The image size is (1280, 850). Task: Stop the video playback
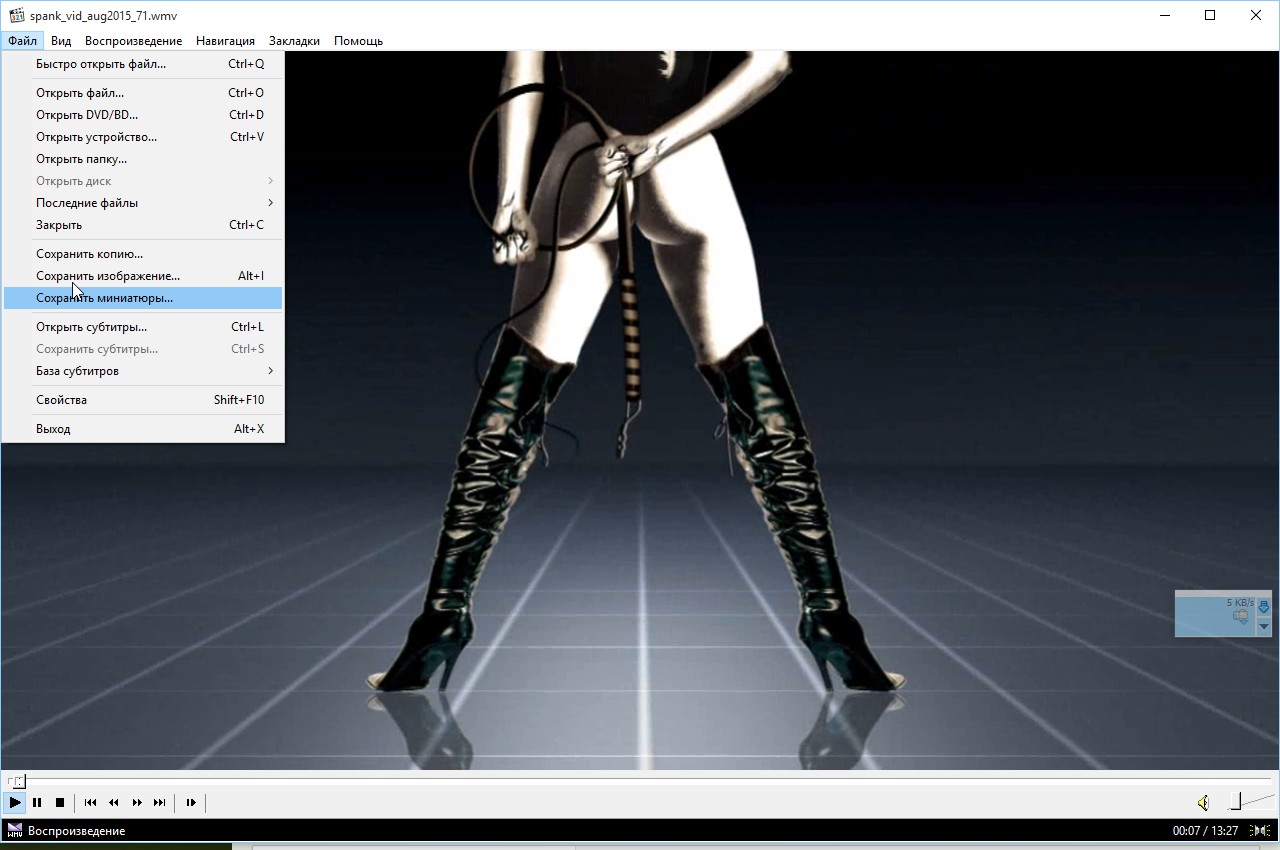[60, 802]
